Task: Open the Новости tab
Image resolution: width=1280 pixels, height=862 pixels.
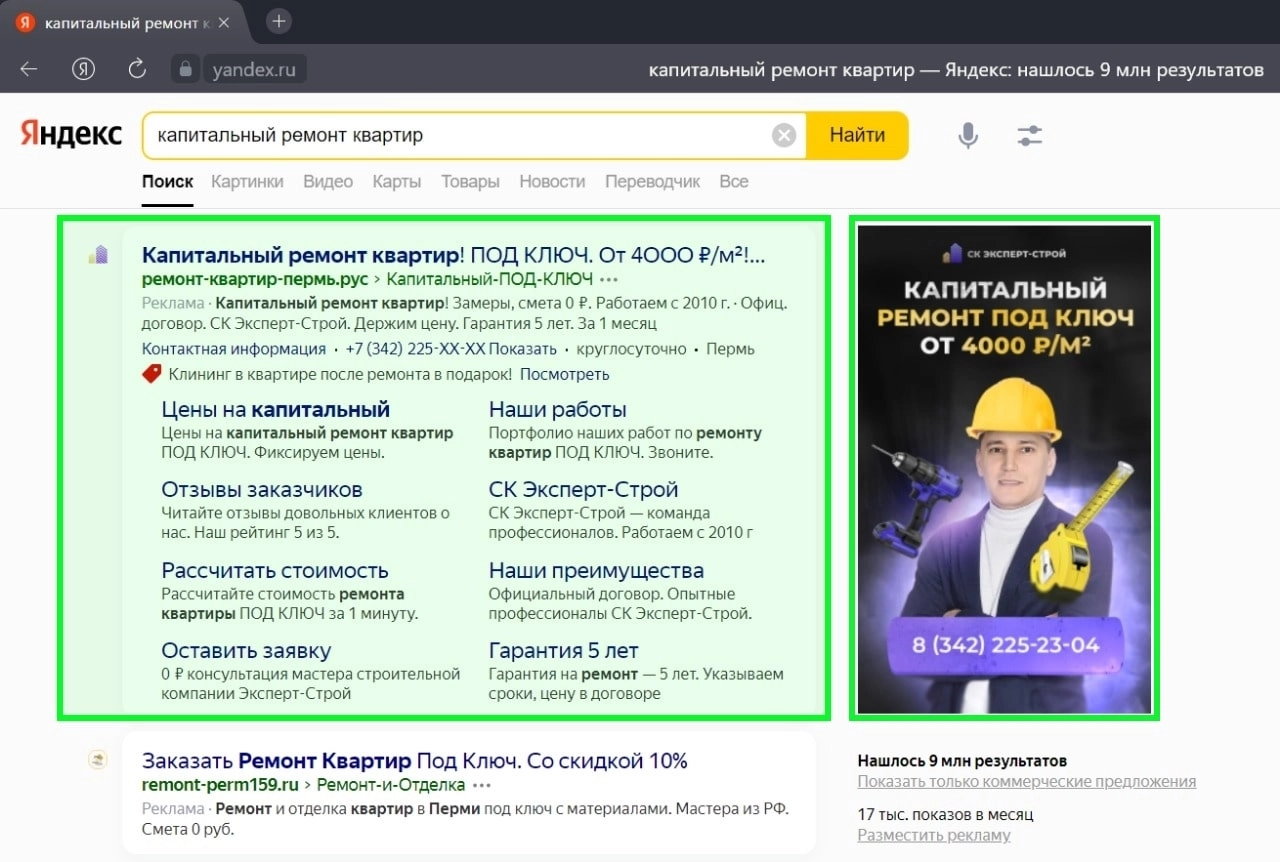Action: click(x=552, y=181)
